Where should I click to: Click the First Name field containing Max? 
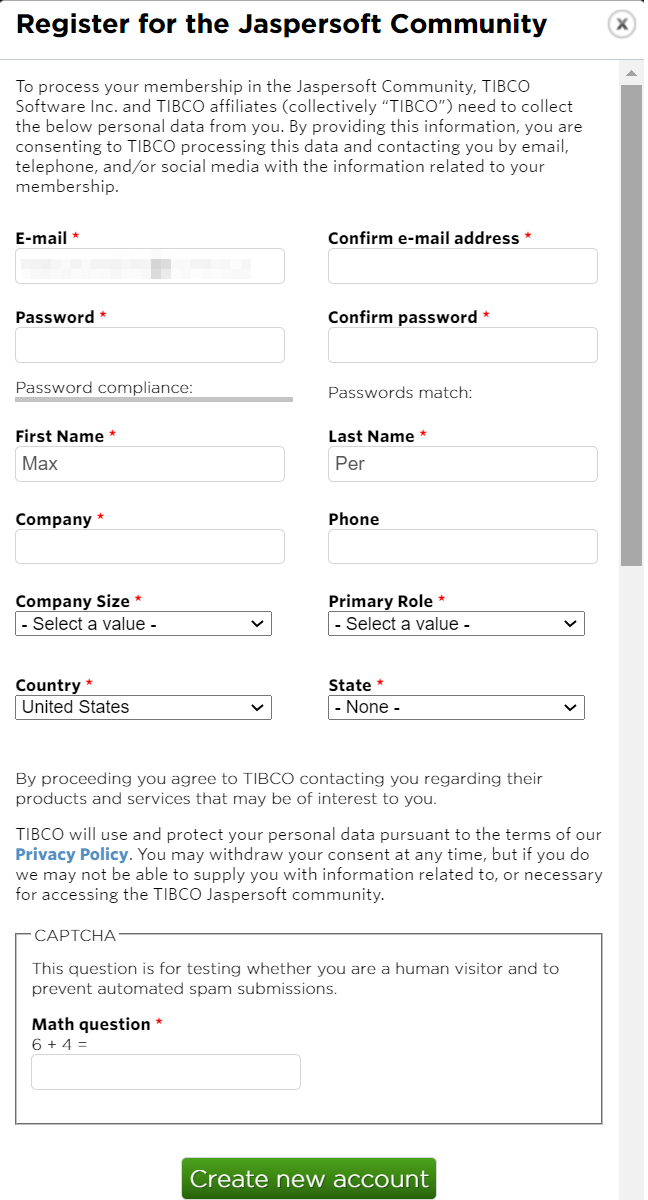click(150, 464)
